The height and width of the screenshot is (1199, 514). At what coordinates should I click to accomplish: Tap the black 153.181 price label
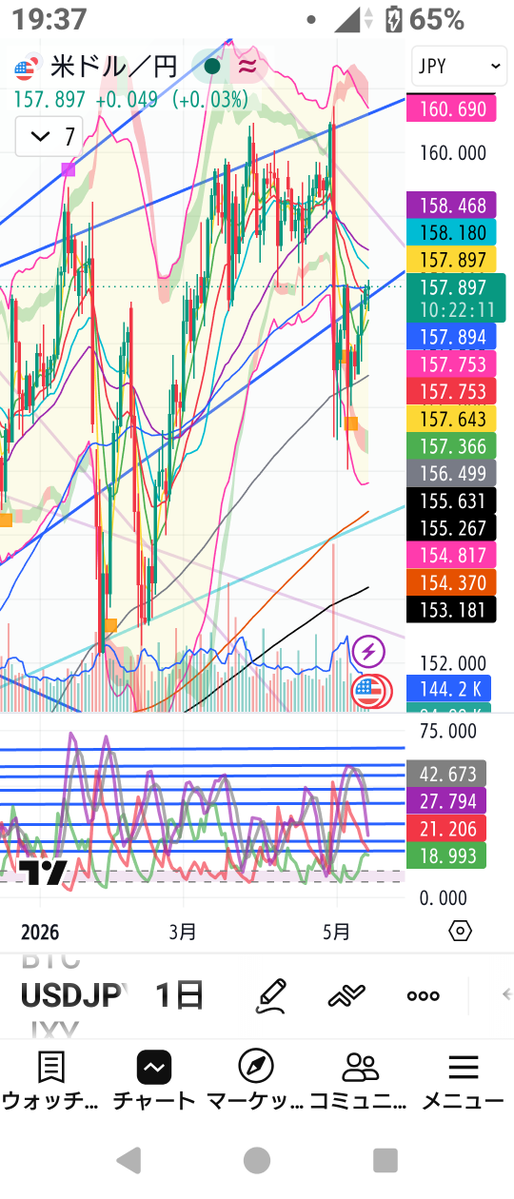pos(451,610)
